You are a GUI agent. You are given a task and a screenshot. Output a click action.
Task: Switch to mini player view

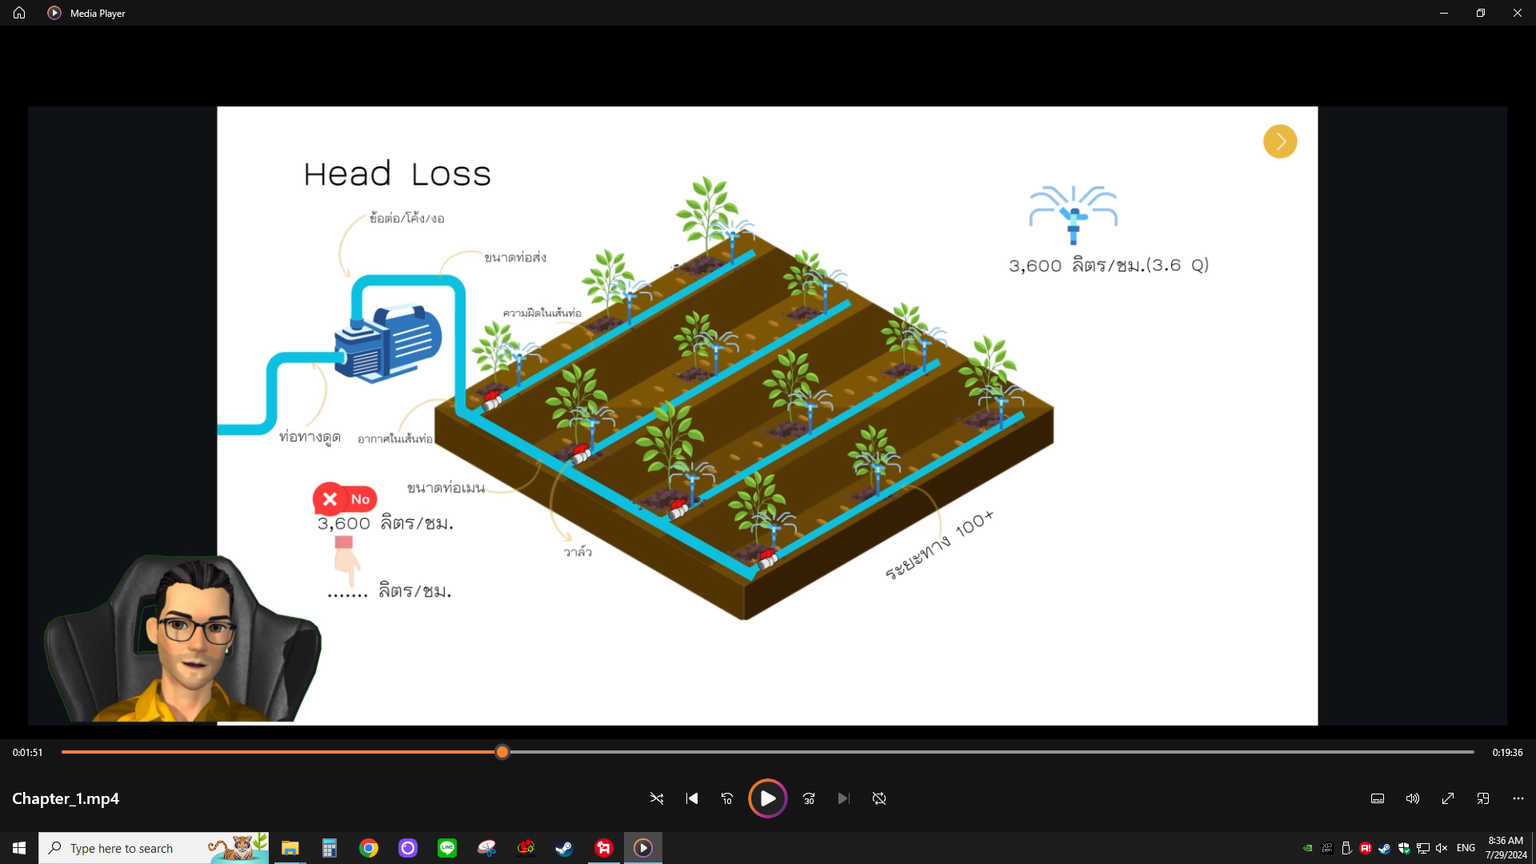point(1483,799)
